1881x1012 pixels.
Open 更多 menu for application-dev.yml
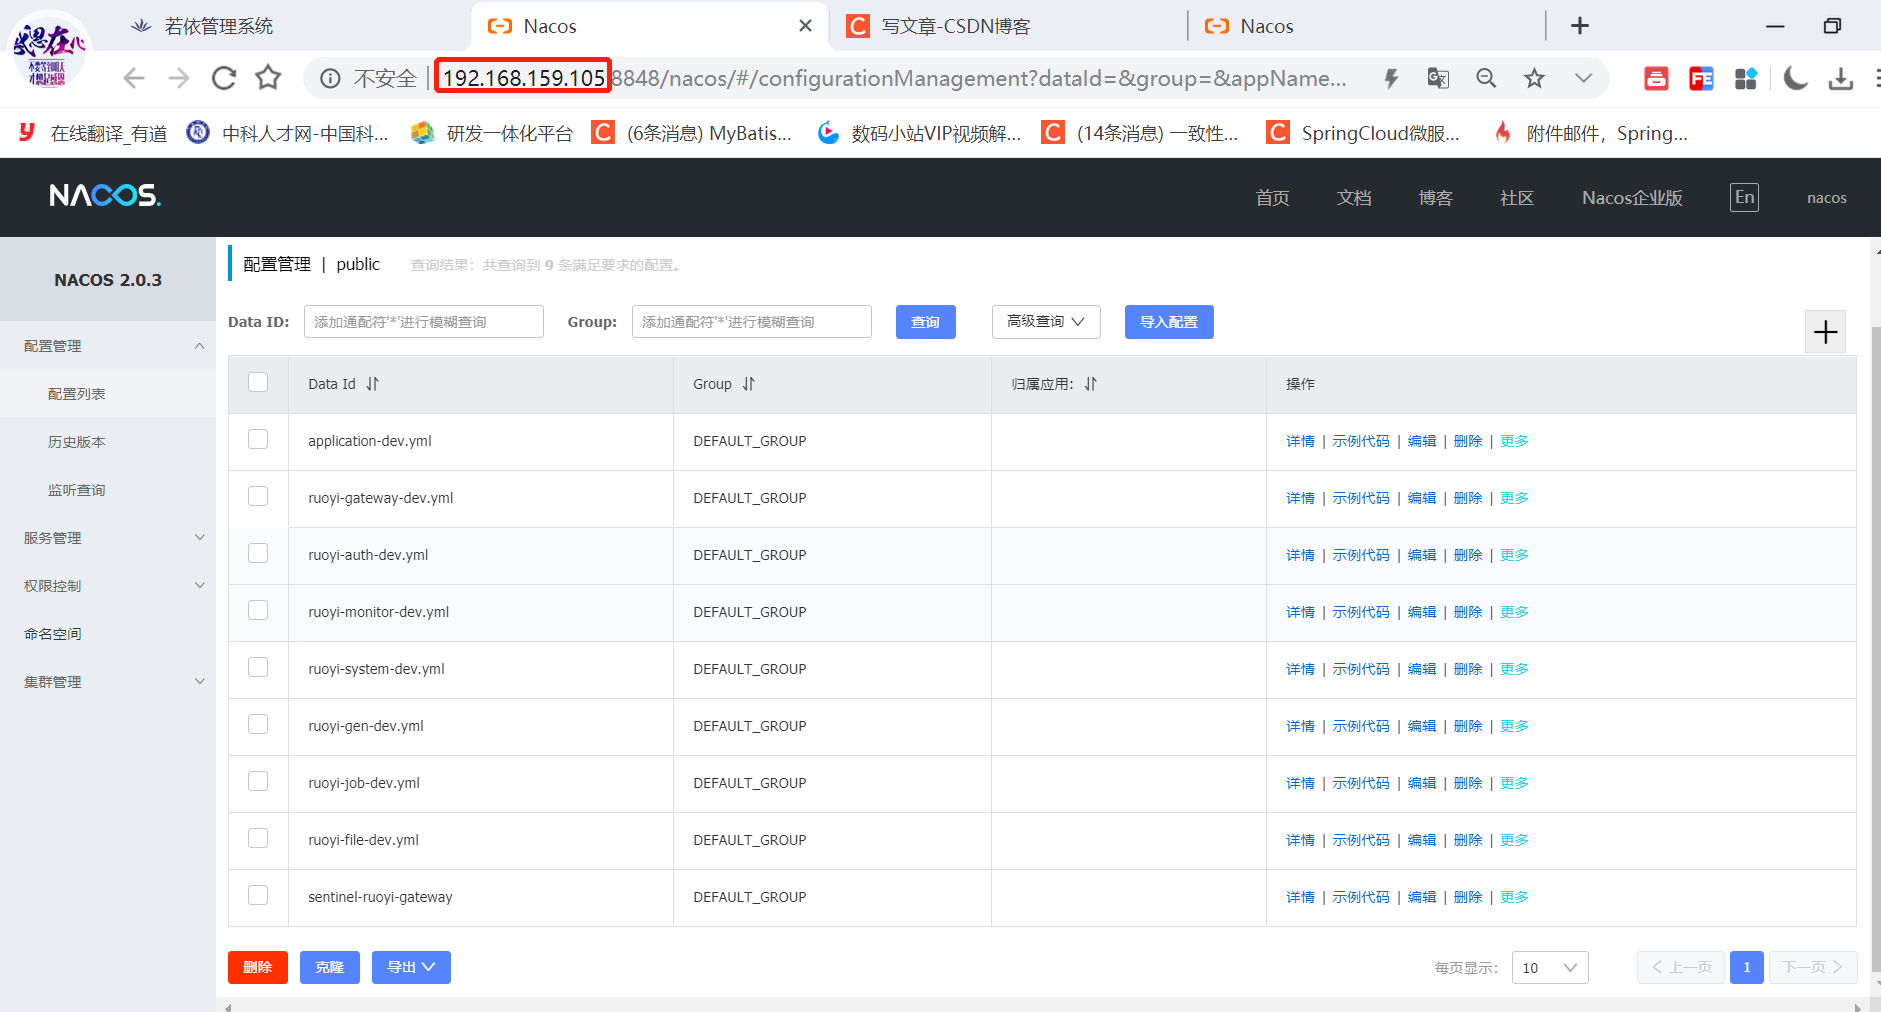coord(1514,441)
